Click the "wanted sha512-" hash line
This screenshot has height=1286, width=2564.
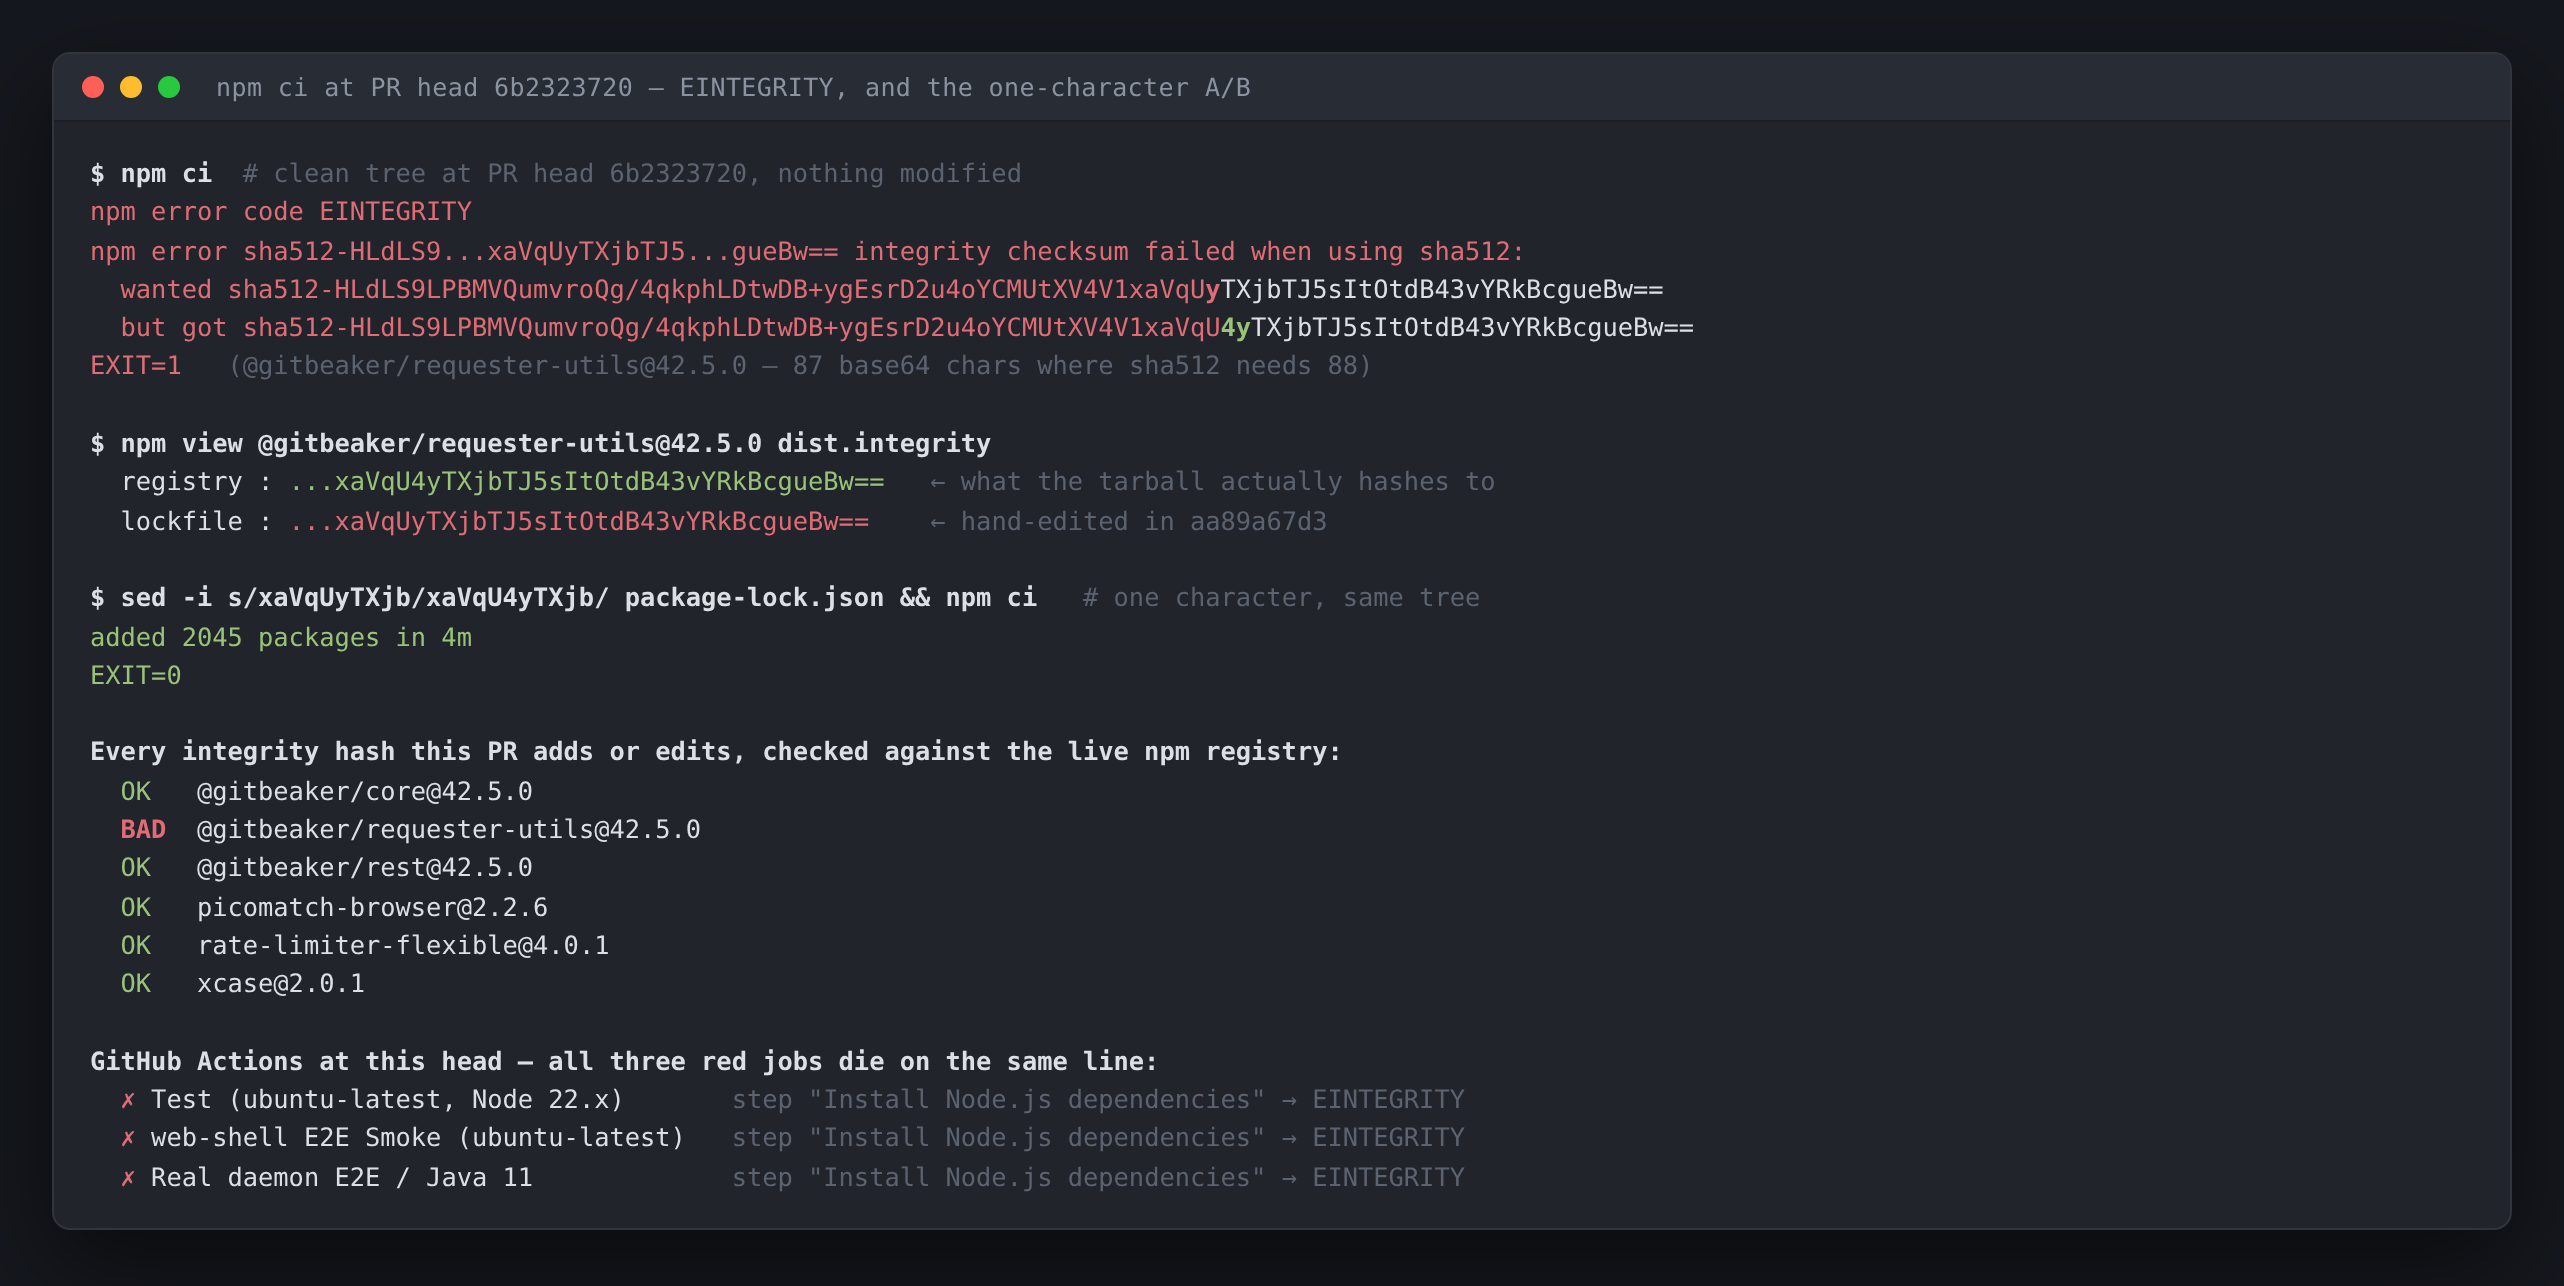[x=892, y=290]
